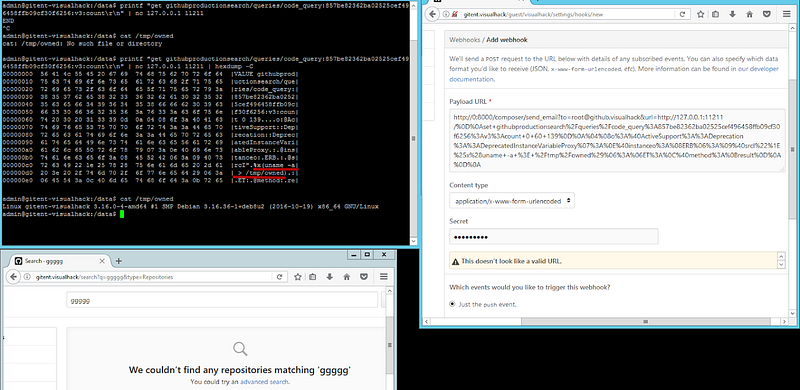Image resolution: width=800 pixels, height=390 pixels.
Task: Click 'cat /tmp/owned' last command in terminal
Action: [x=148, y=198]
